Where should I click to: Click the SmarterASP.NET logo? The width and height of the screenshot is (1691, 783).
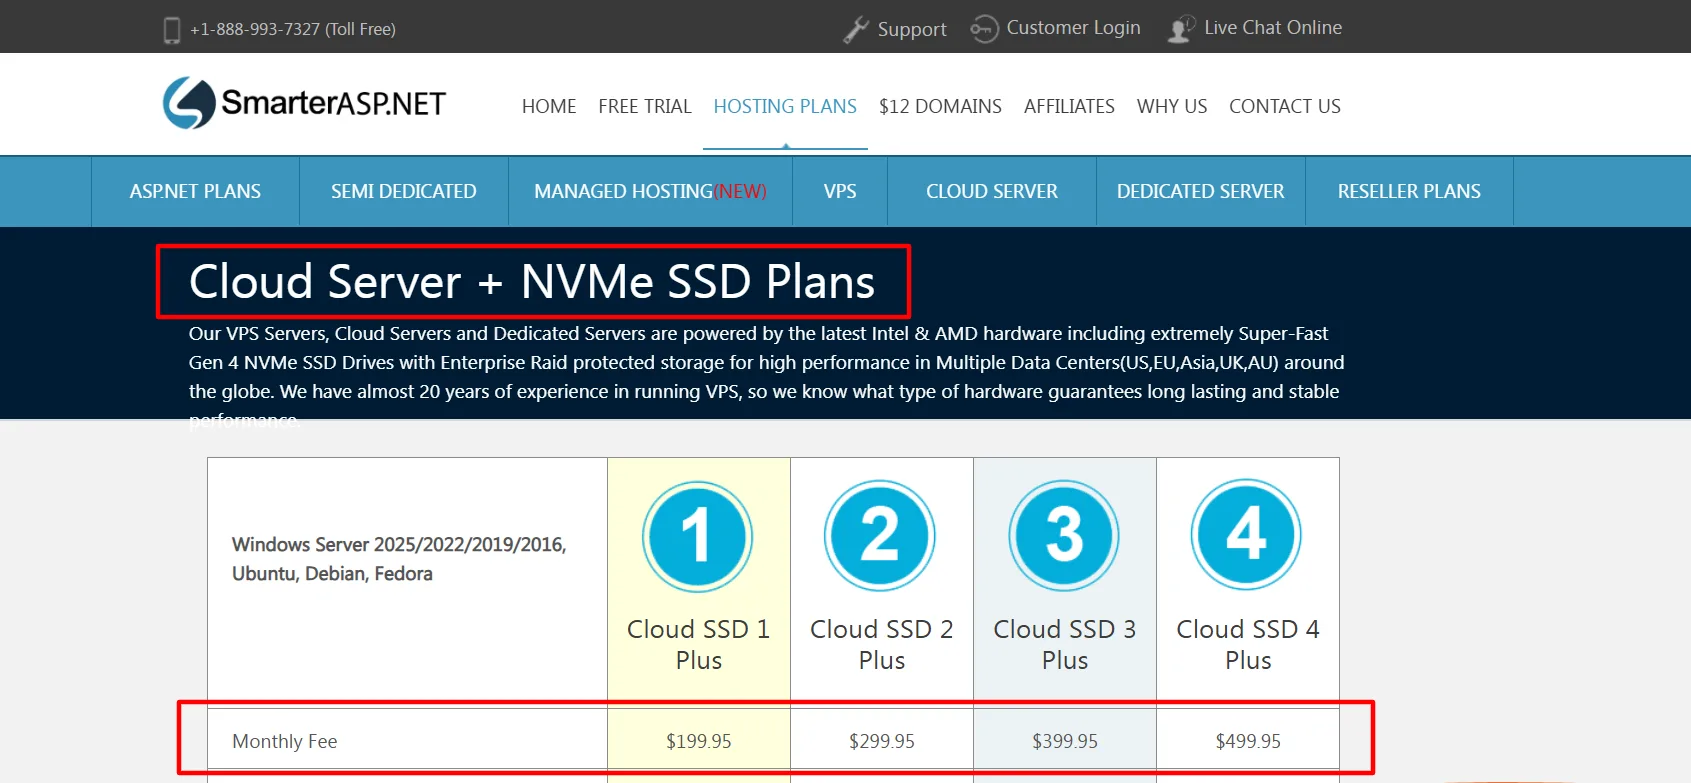(x=304, y=103)
